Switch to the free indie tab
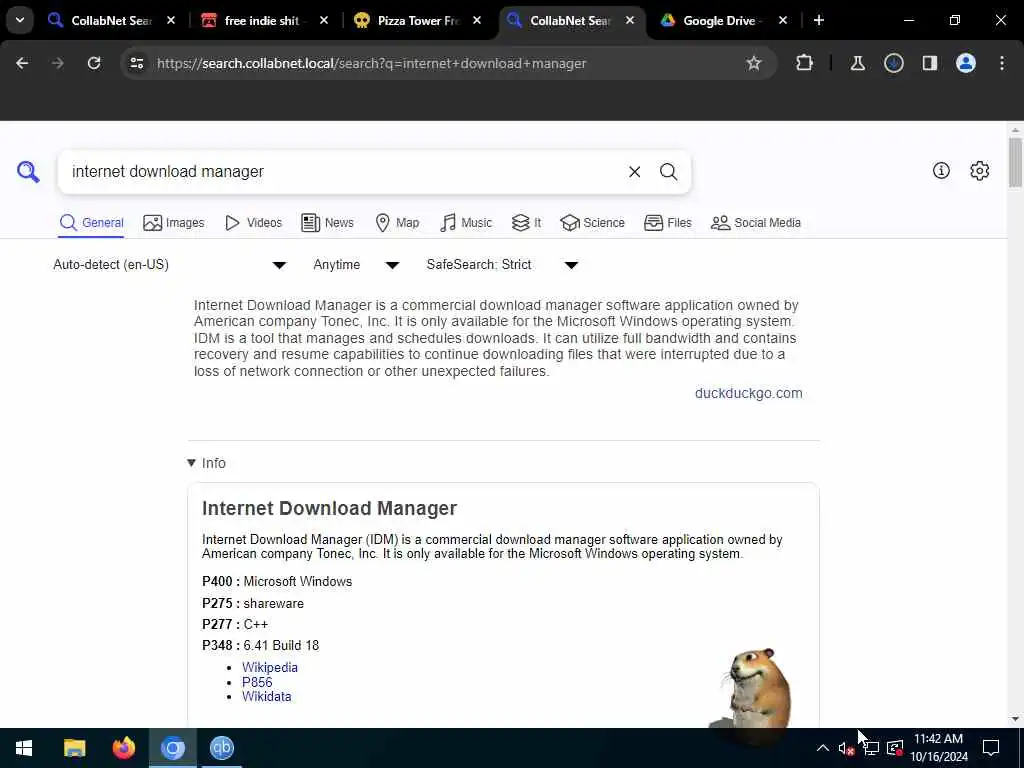Screen dimensions: 1024x768 261,20
